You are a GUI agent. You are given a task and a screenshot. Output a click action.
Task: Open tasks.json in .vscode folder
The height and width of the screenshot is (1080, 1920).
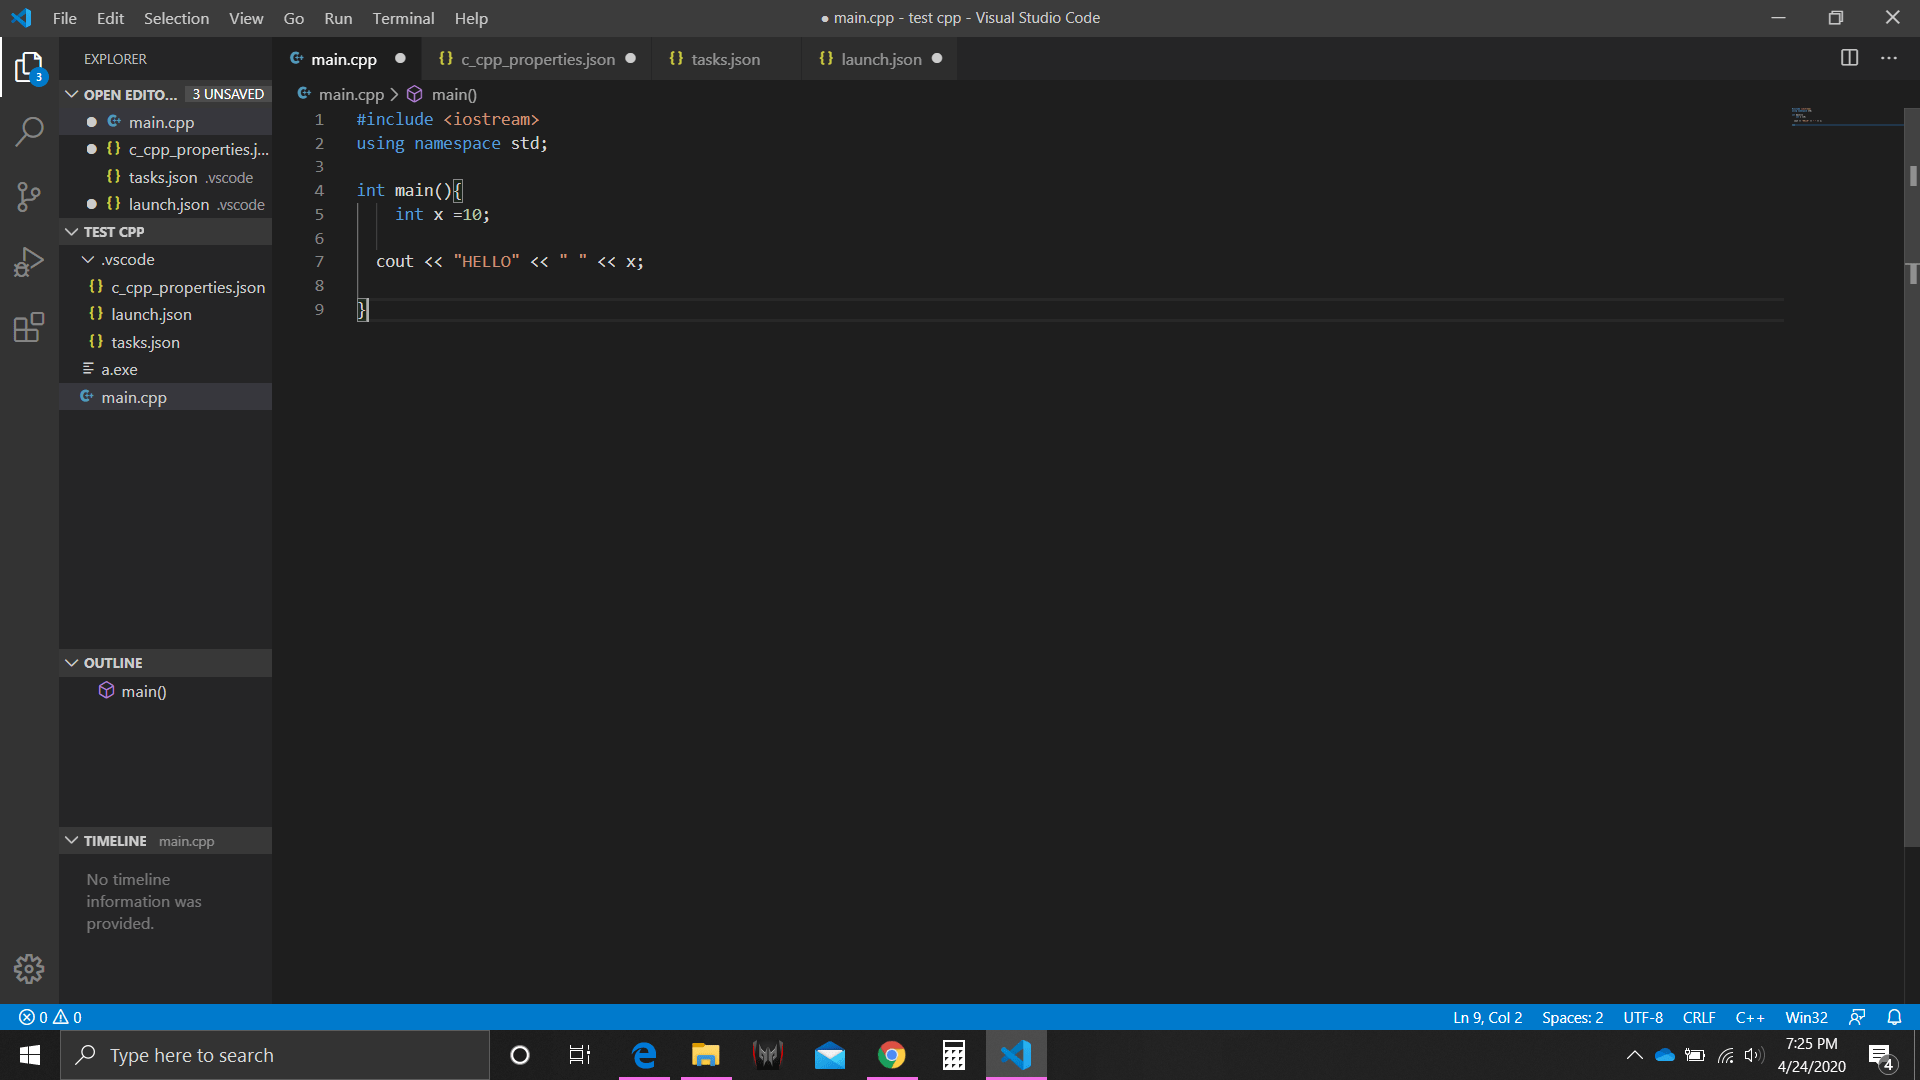coord(165,342)
